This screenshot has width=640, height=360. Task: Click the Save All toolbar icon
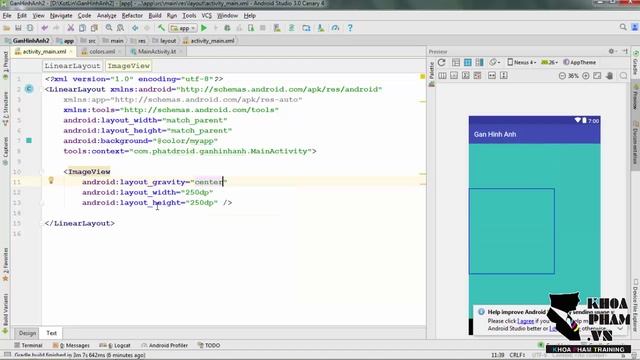[18, 28]
